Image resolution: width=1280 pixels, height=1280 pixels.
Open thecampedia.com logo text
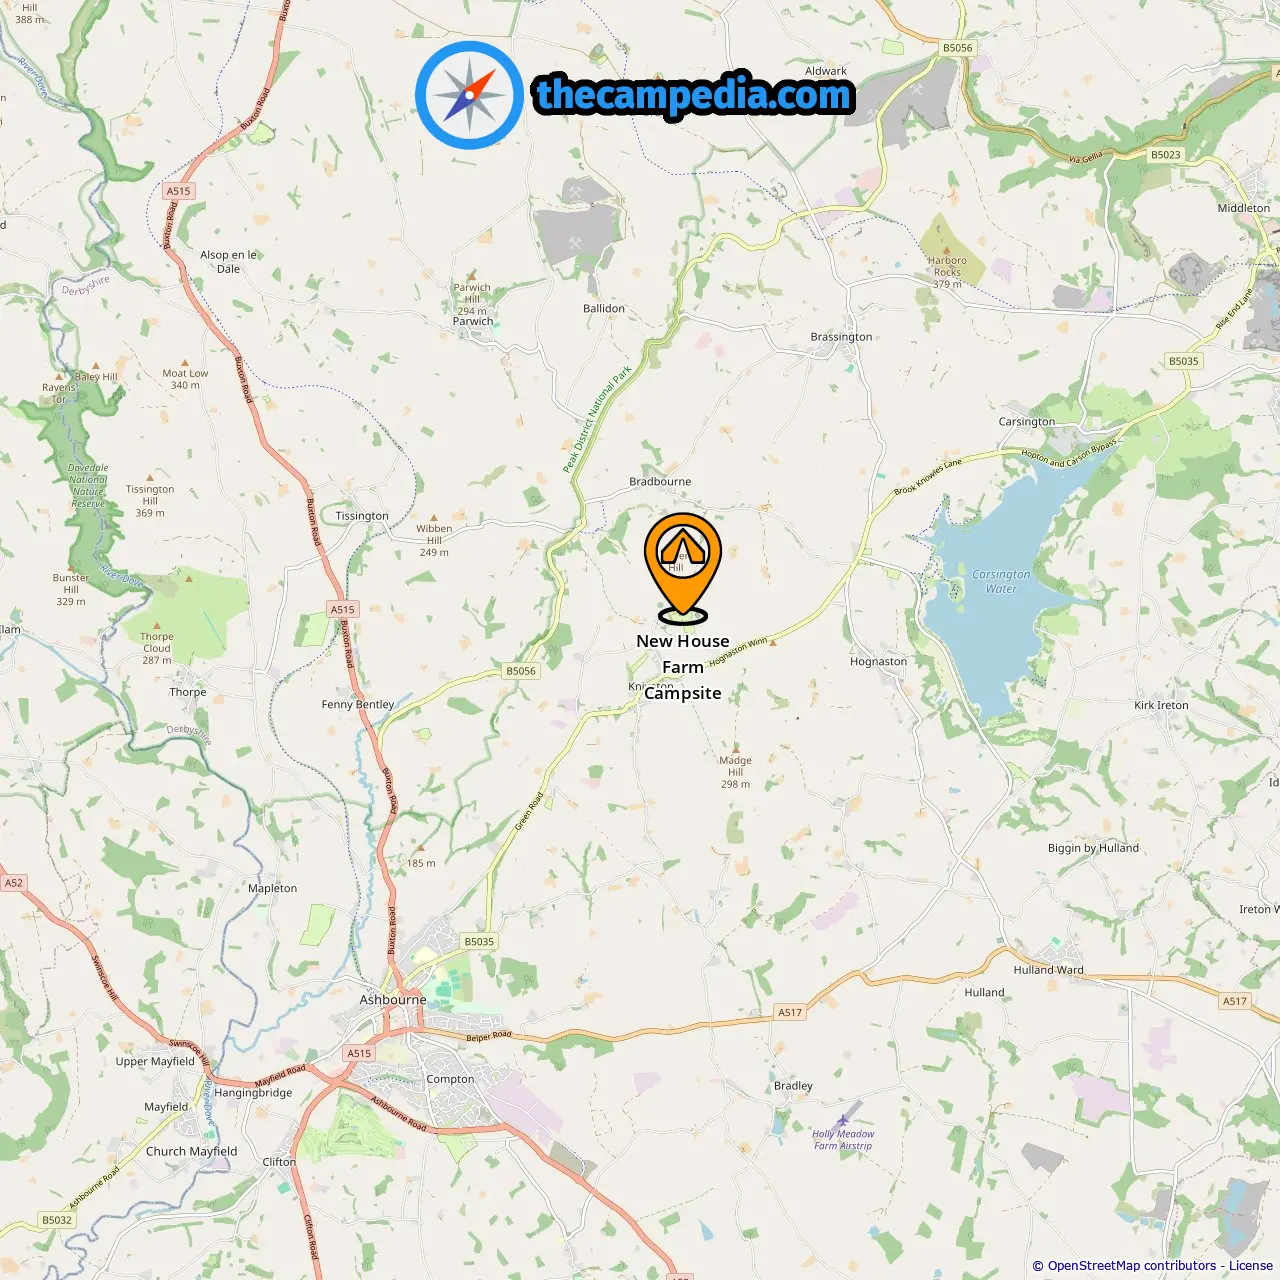point(693,95)
